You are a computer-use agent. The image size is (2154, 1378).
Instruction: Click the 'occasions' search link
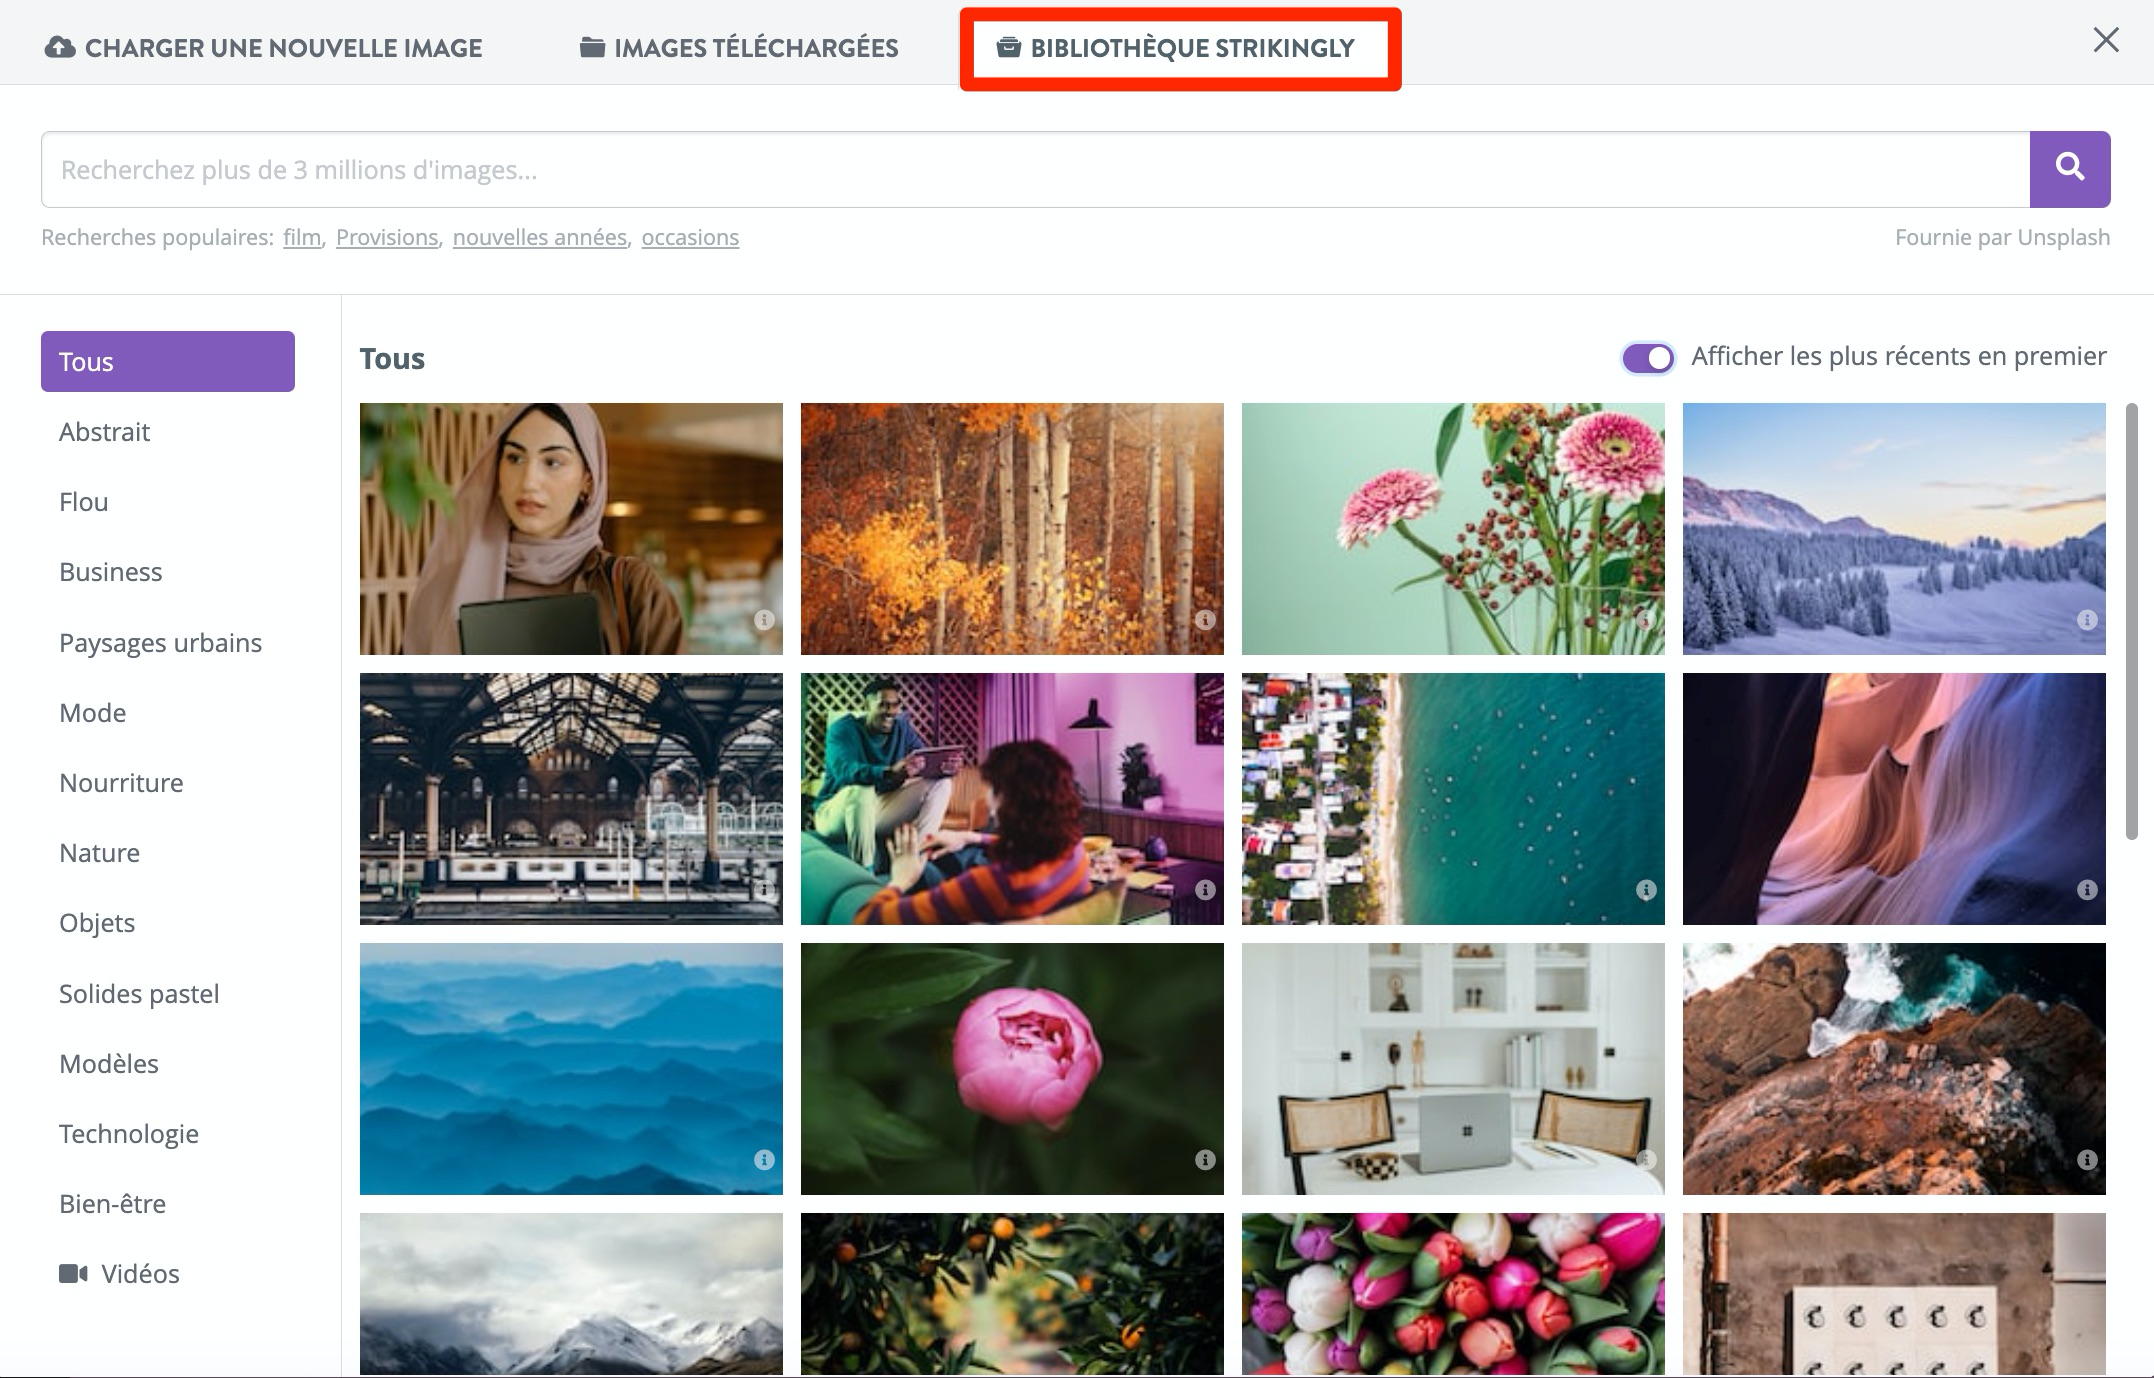[x=690, y=237]
